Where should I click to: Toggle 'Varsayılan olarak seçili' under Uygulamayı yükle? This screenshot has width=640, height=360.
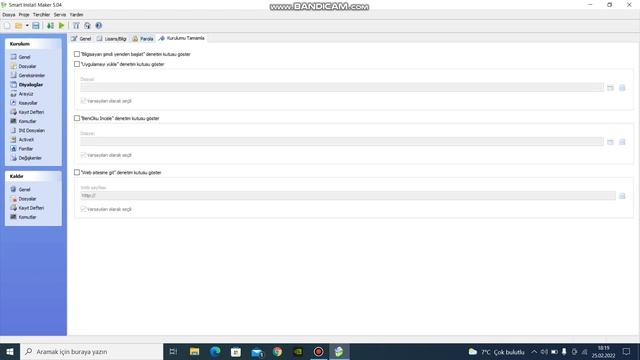click(83, 101)
